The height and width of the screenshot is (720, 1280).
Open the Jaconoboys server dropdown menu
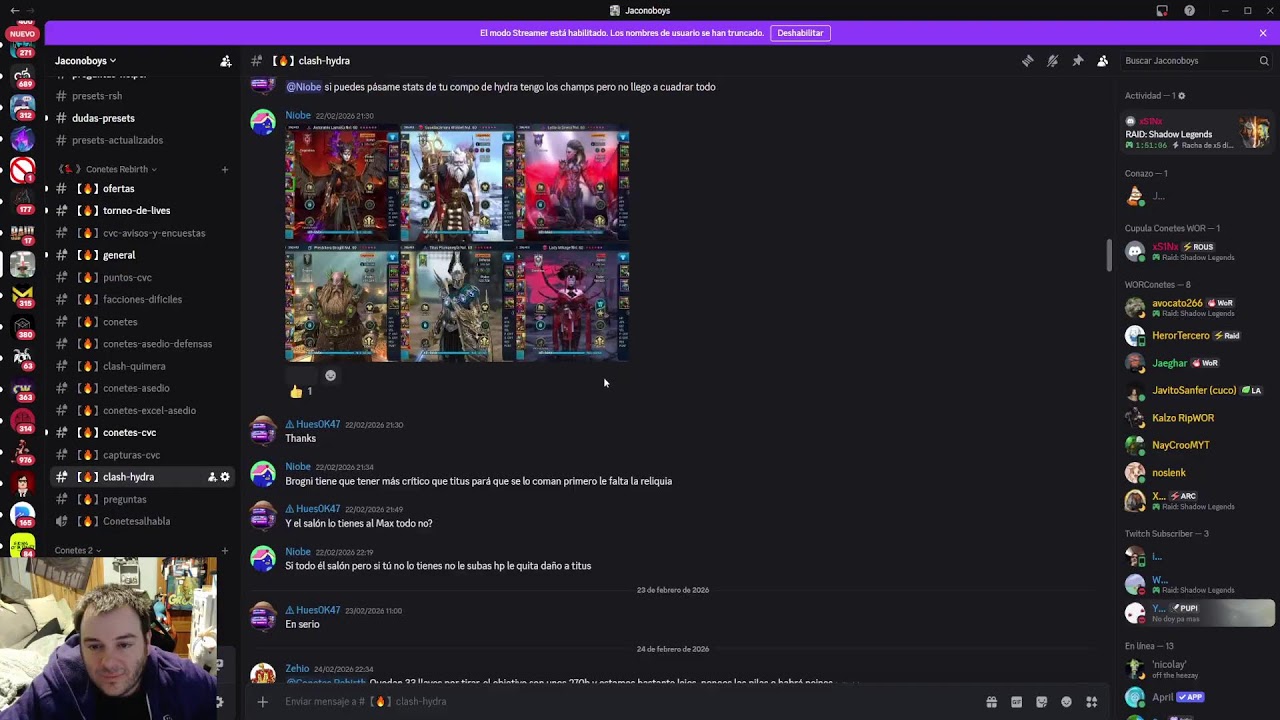[85, 61]
